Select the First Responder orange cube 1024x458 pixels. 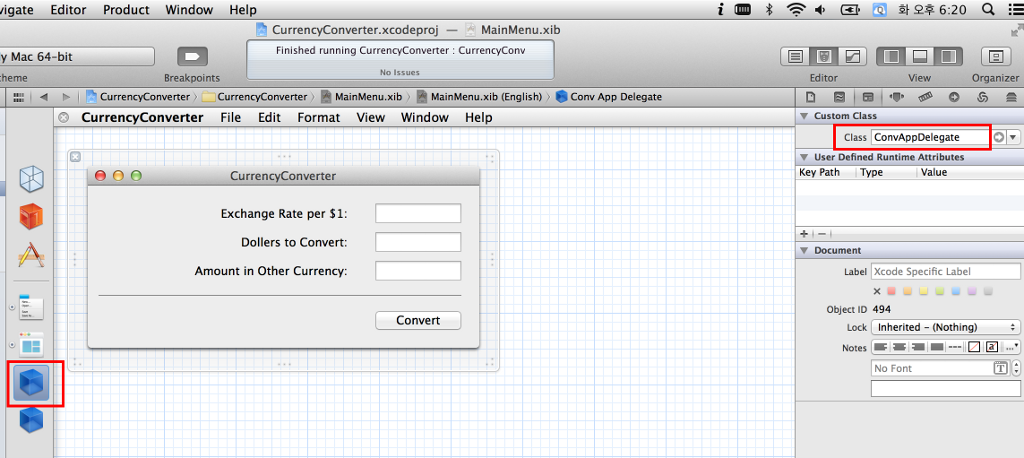[31, 216]
